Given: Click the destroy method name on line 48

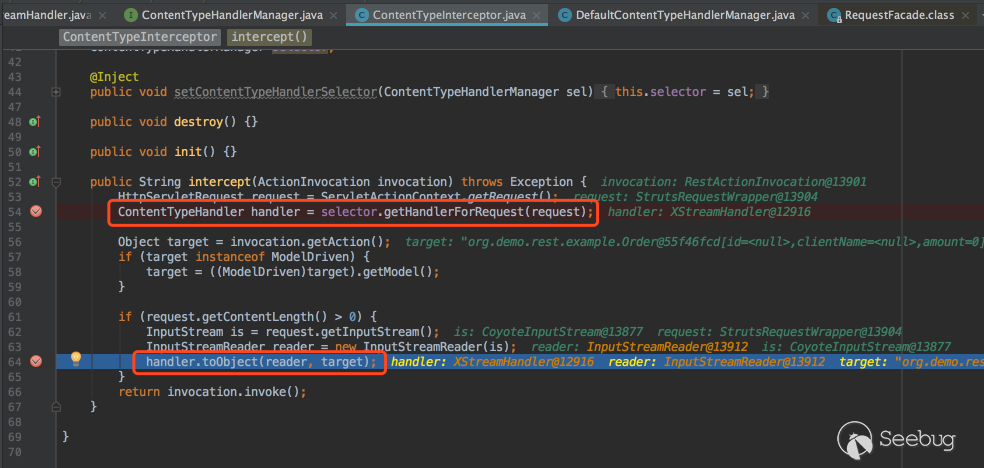Looking at the screenshot, I should click(198, 122).
